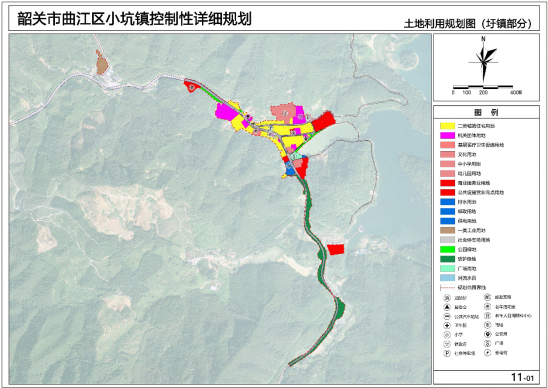Click the subtitle 土地利用规划图（圩镇部分）
Image resolution: width=548 pixels, height=388 pixels.
coord(468,23)
